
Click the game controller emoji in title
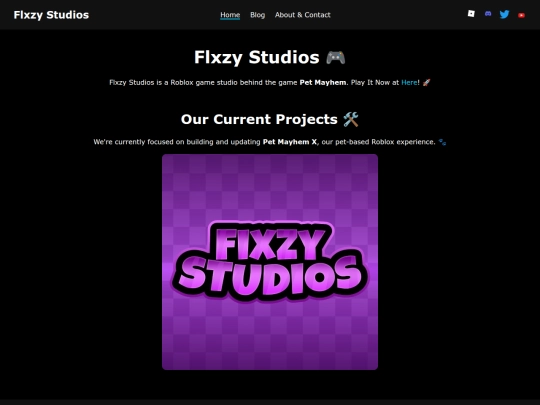point(336,57)
